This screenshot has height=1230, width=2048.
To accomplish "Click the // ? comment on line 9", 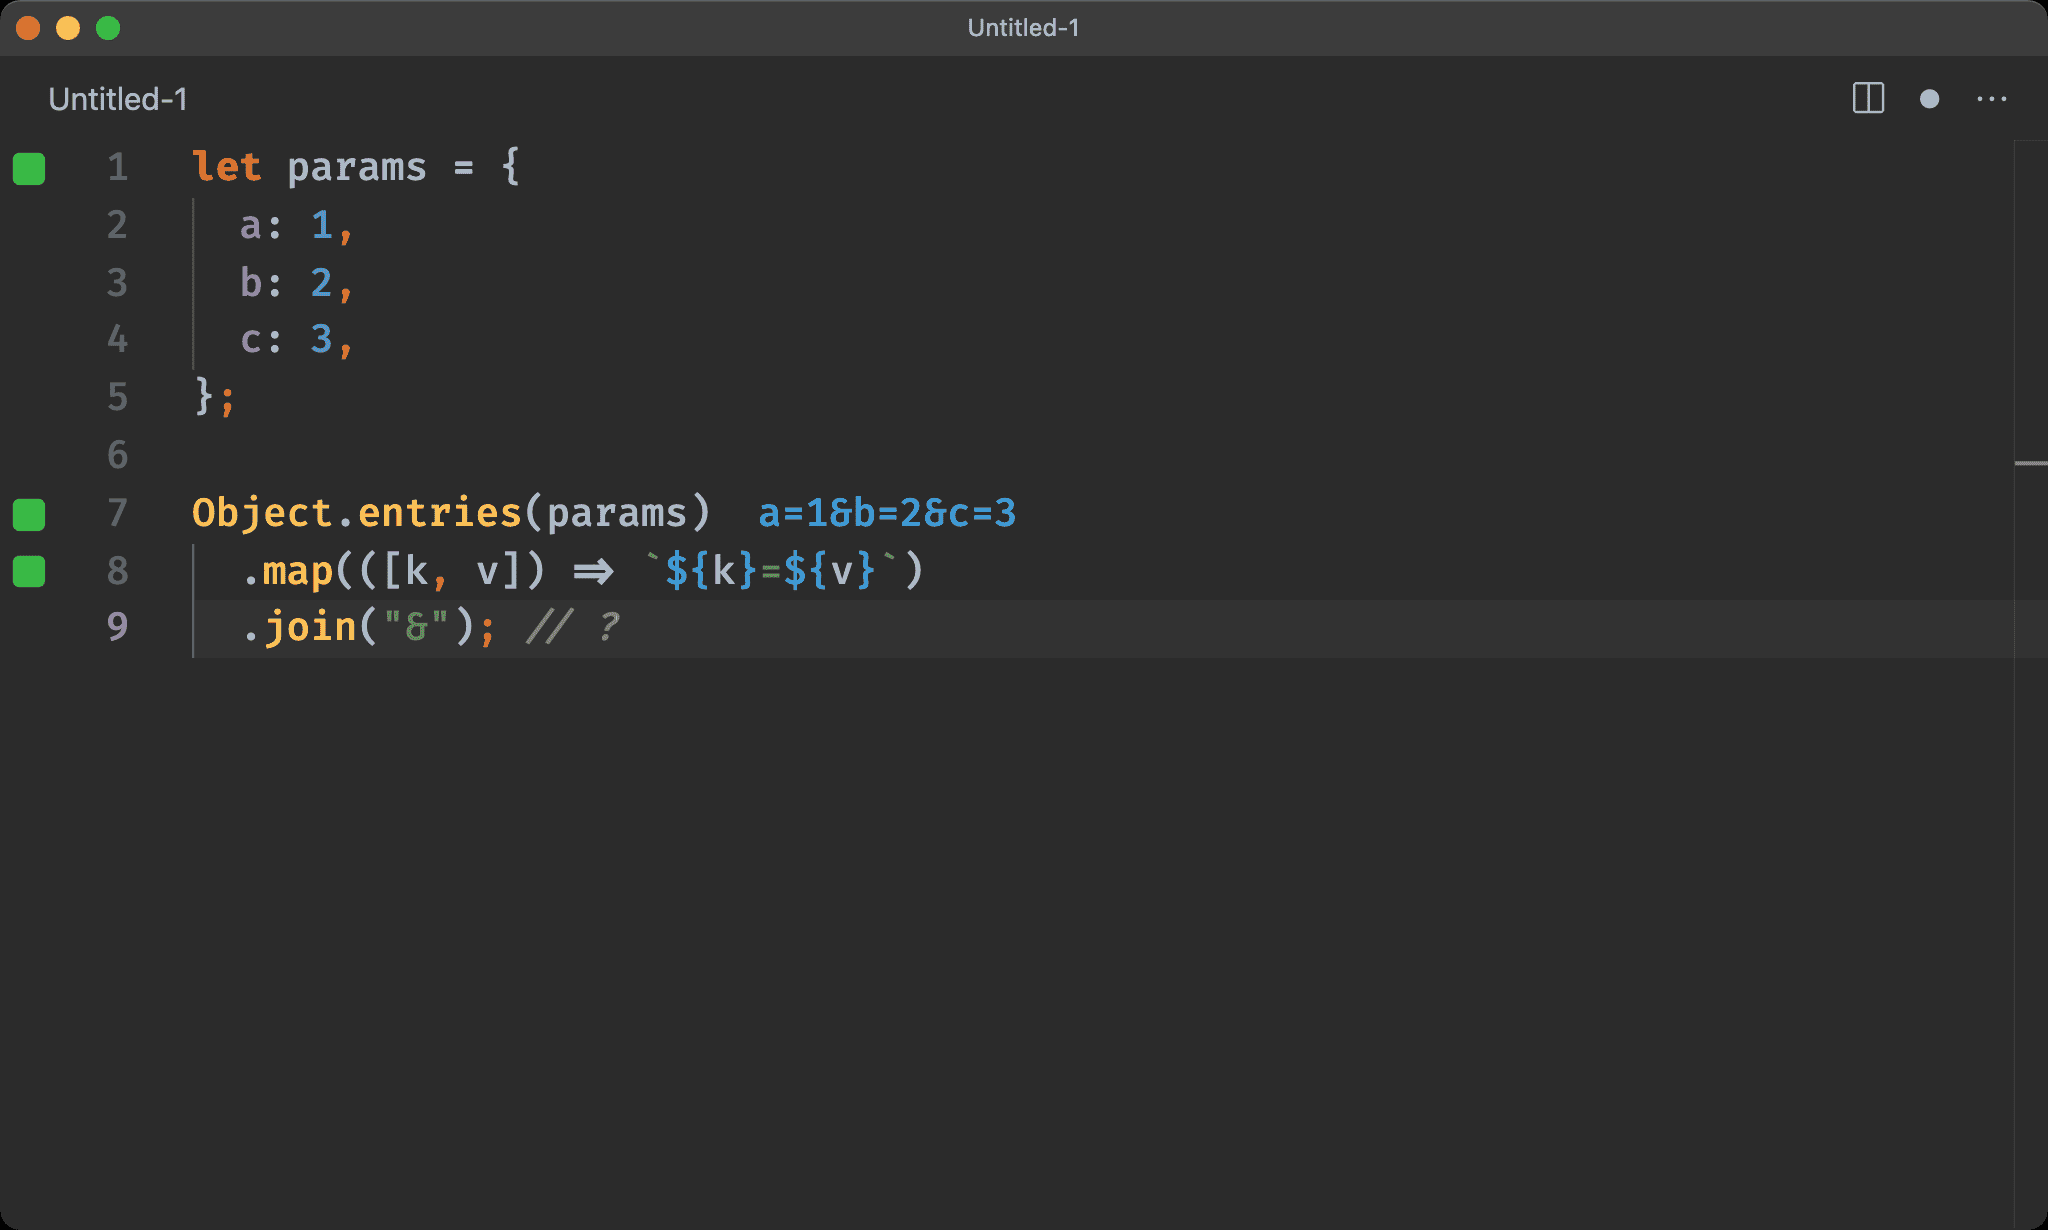I will 573,628.
